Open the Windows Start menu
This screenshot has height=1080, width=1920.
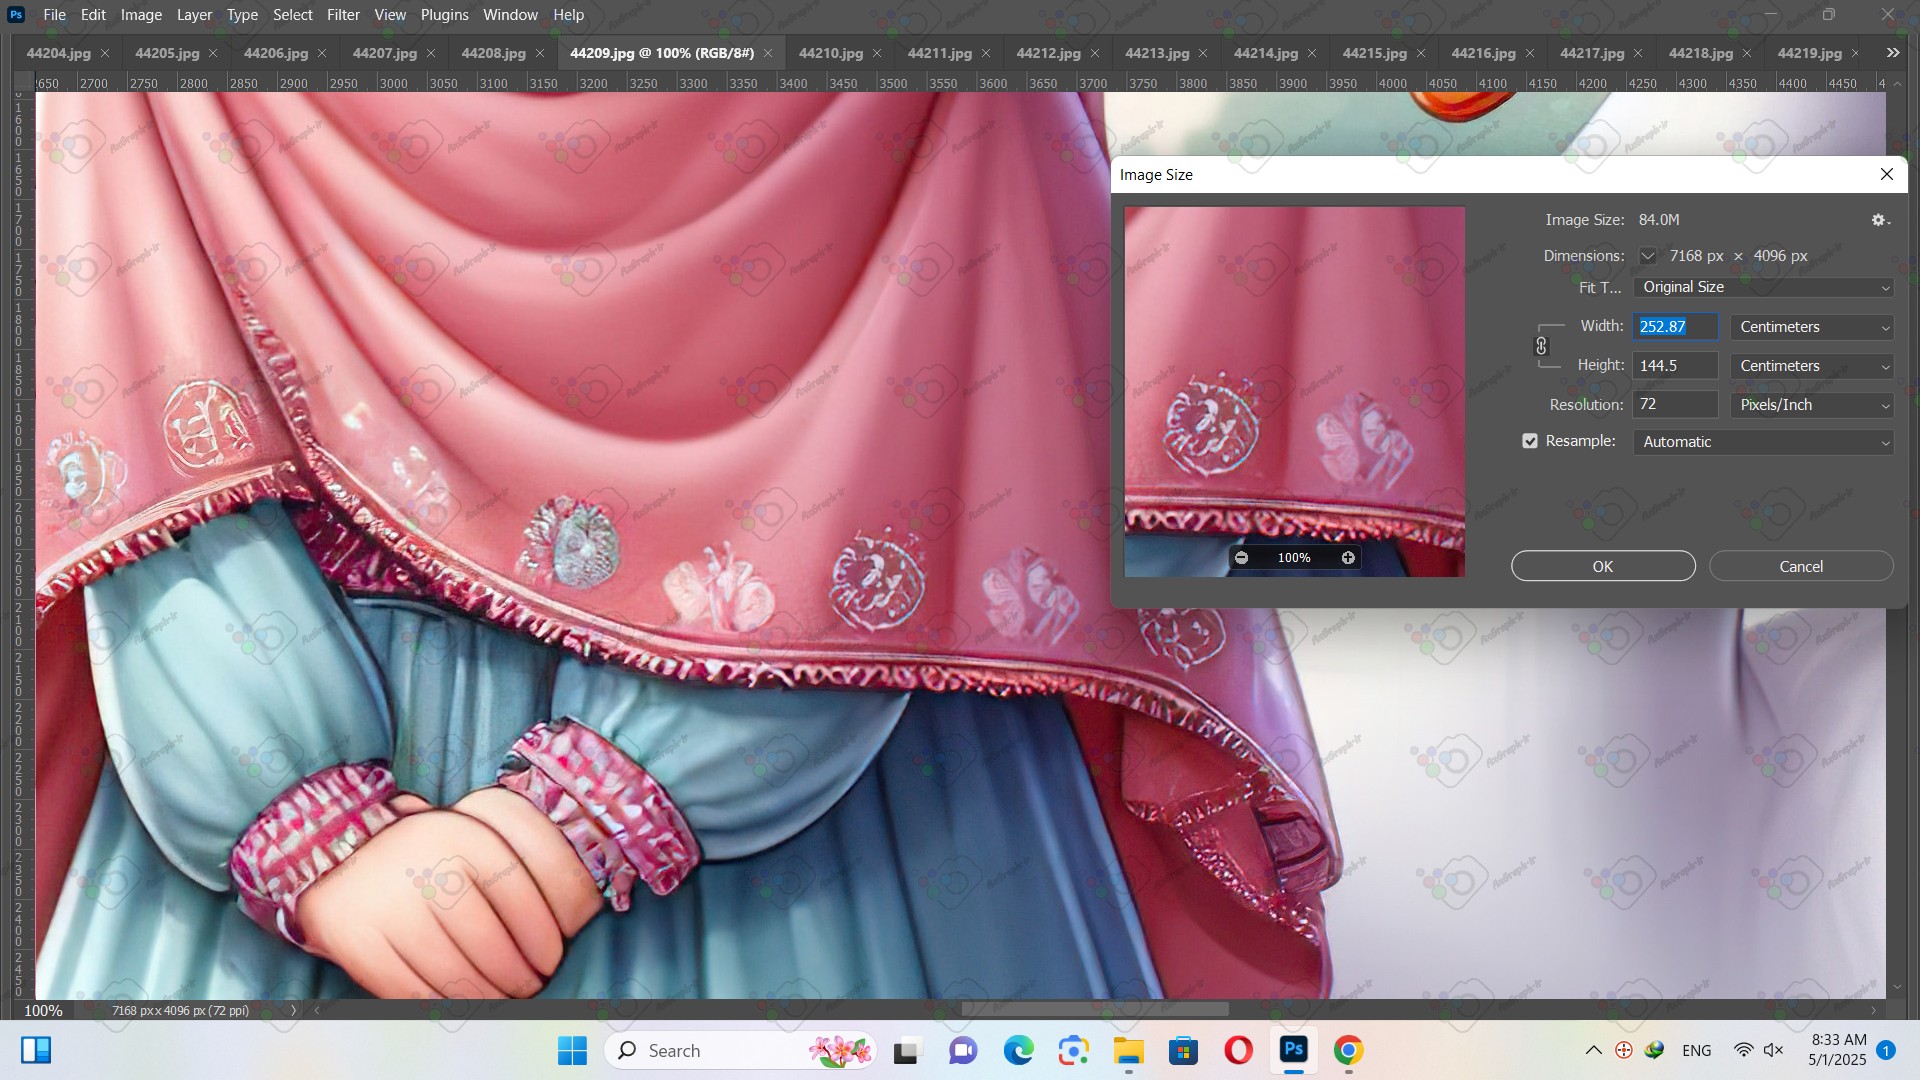click(572, 1050)
